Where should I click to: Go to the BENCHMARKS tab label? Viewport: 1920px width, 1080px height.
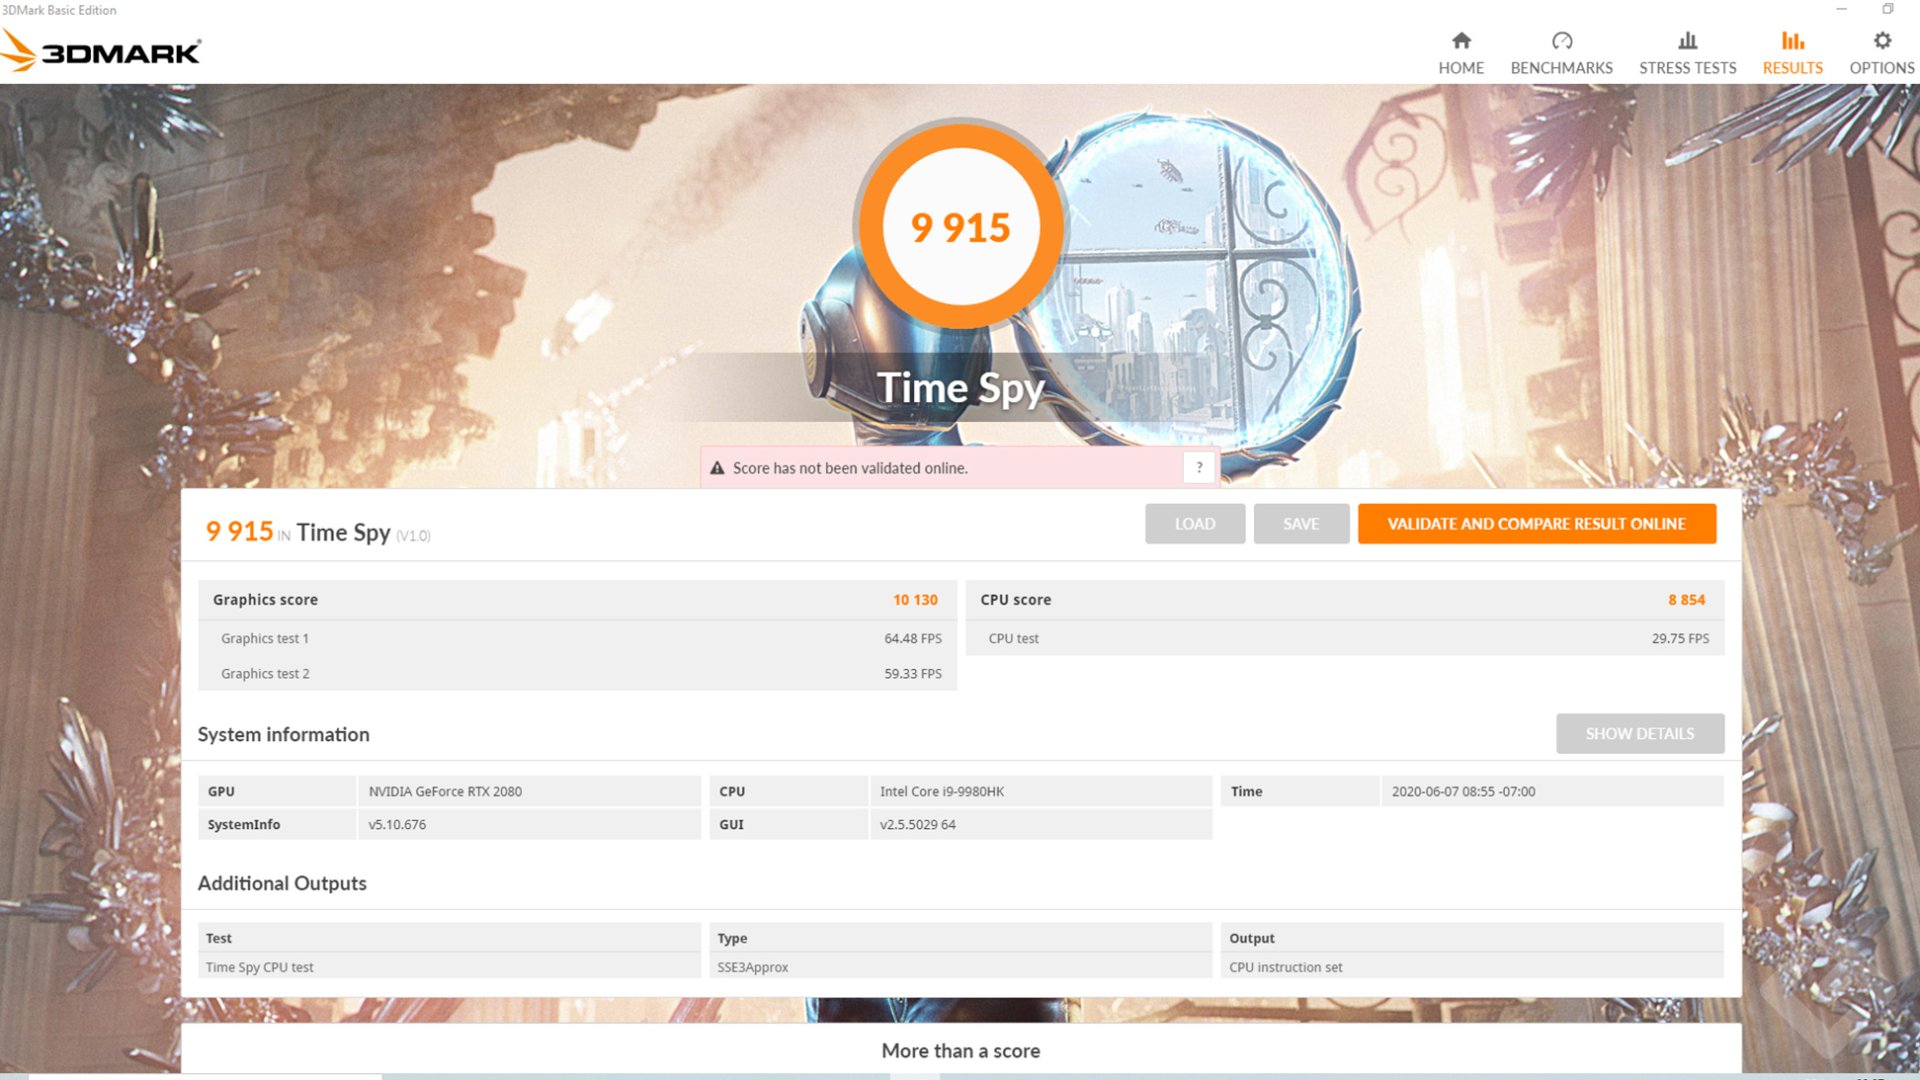(x=1562, y=68)
